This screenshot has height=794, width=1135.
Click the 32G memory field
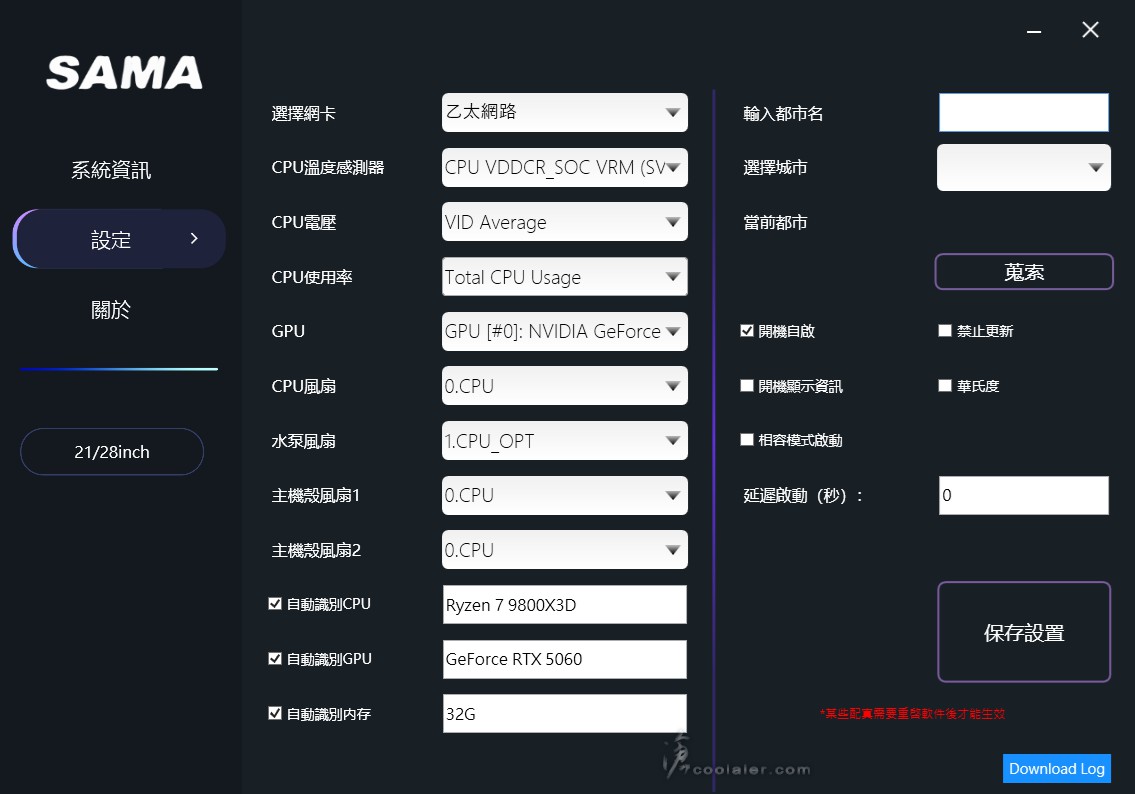[x=565, y=714]
